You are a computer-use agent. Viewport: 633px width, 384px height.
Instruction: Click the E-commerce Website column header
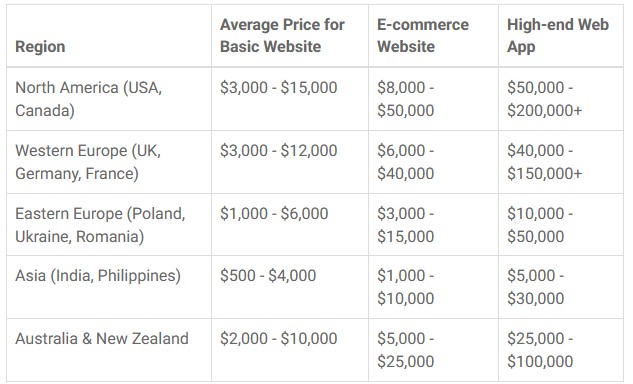click(x=433, y=36)
